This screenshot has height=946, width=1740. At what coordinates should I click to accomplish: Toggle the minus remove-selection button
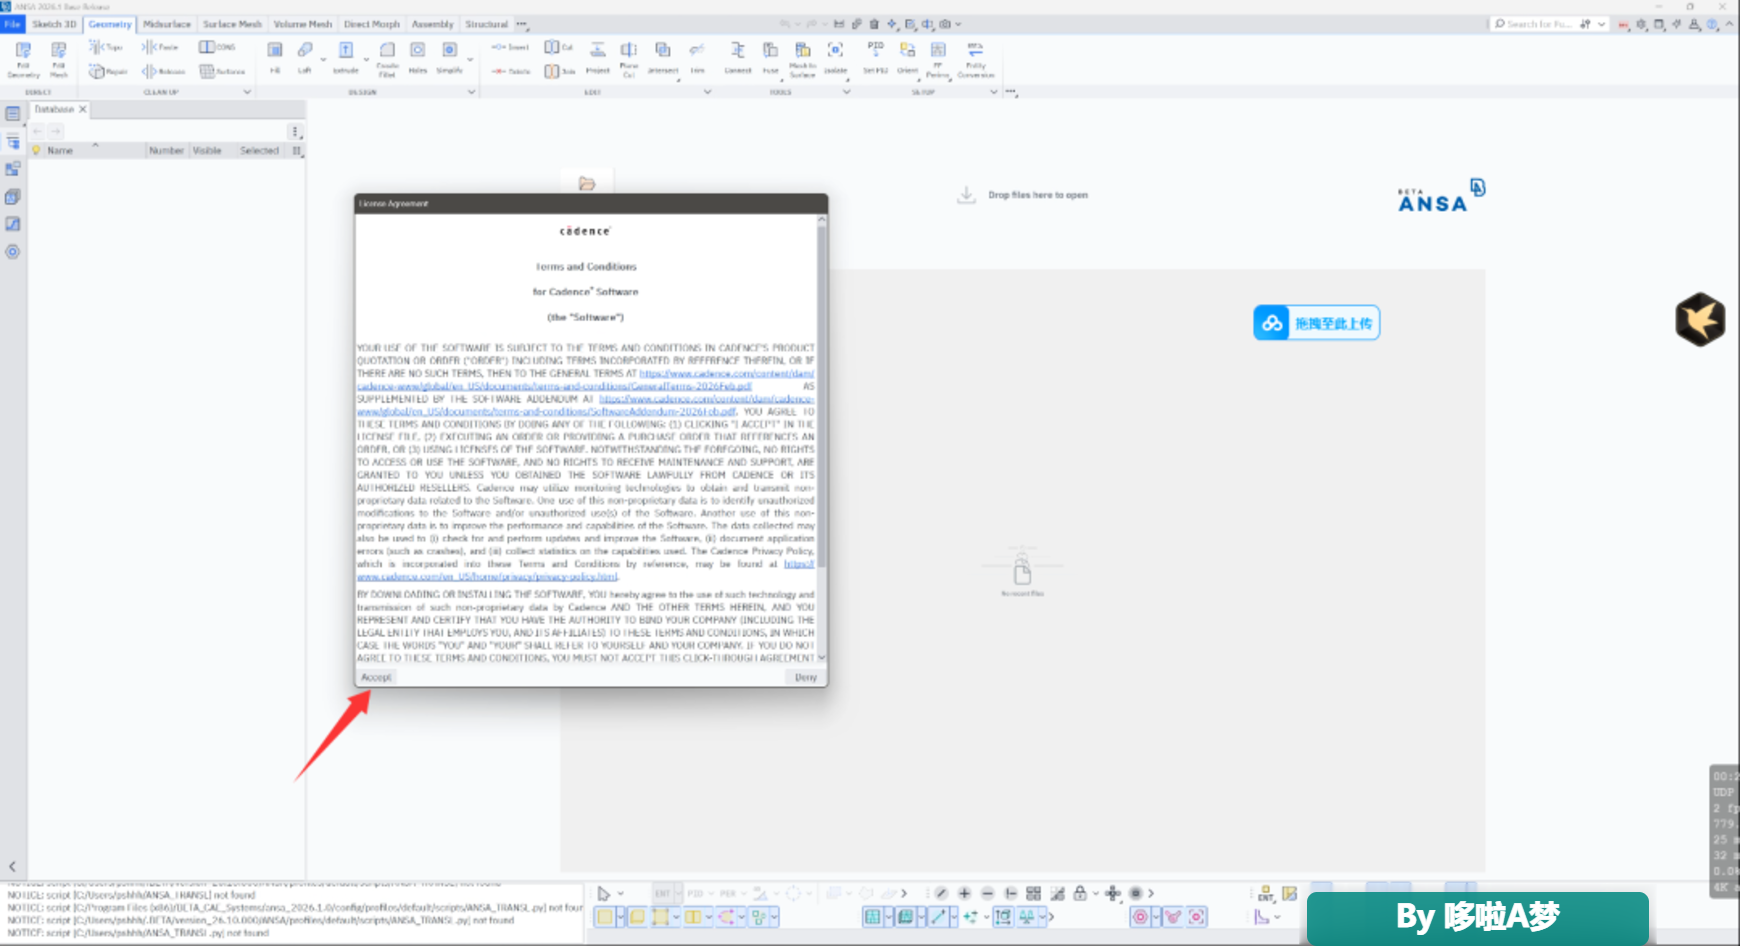(x=988, y=893)
